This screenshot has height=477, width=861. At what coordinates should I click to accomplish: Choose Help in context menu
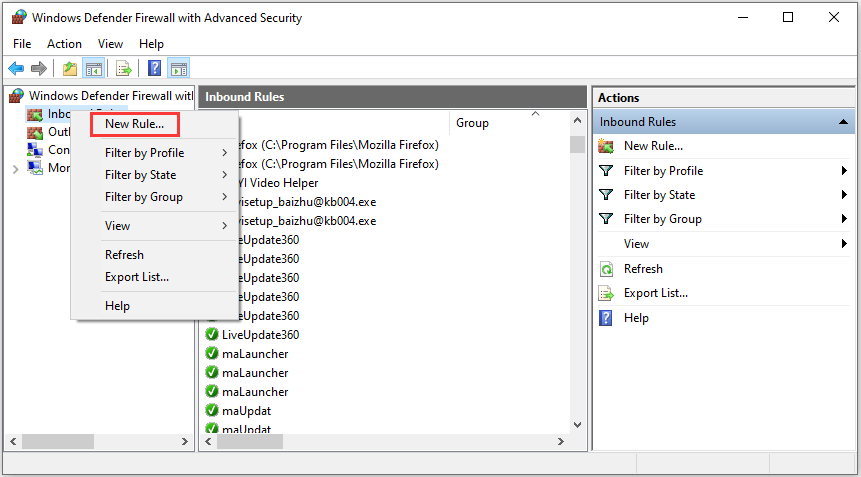pyautogui.click(x=117, y=306)
